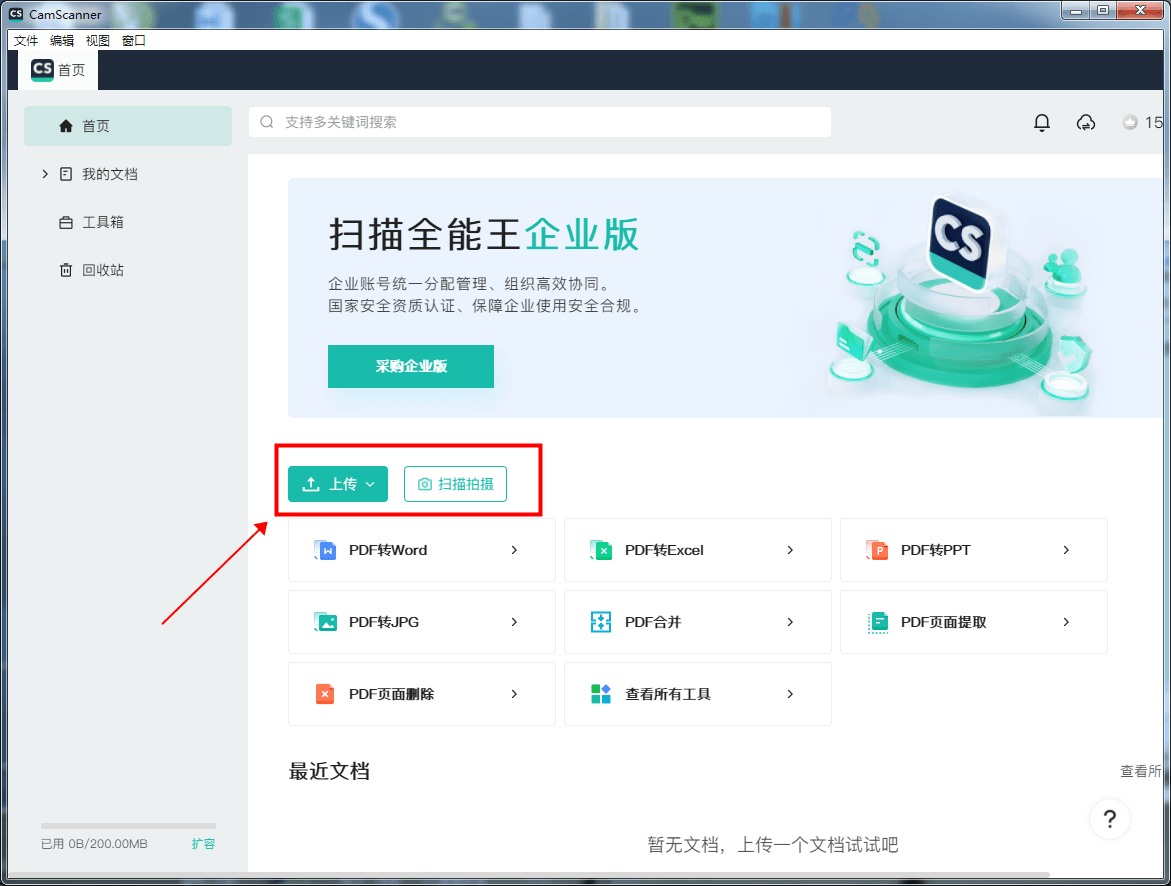
Task: Open the 上传 upload dropdown
Action: [x=336, y=483]
